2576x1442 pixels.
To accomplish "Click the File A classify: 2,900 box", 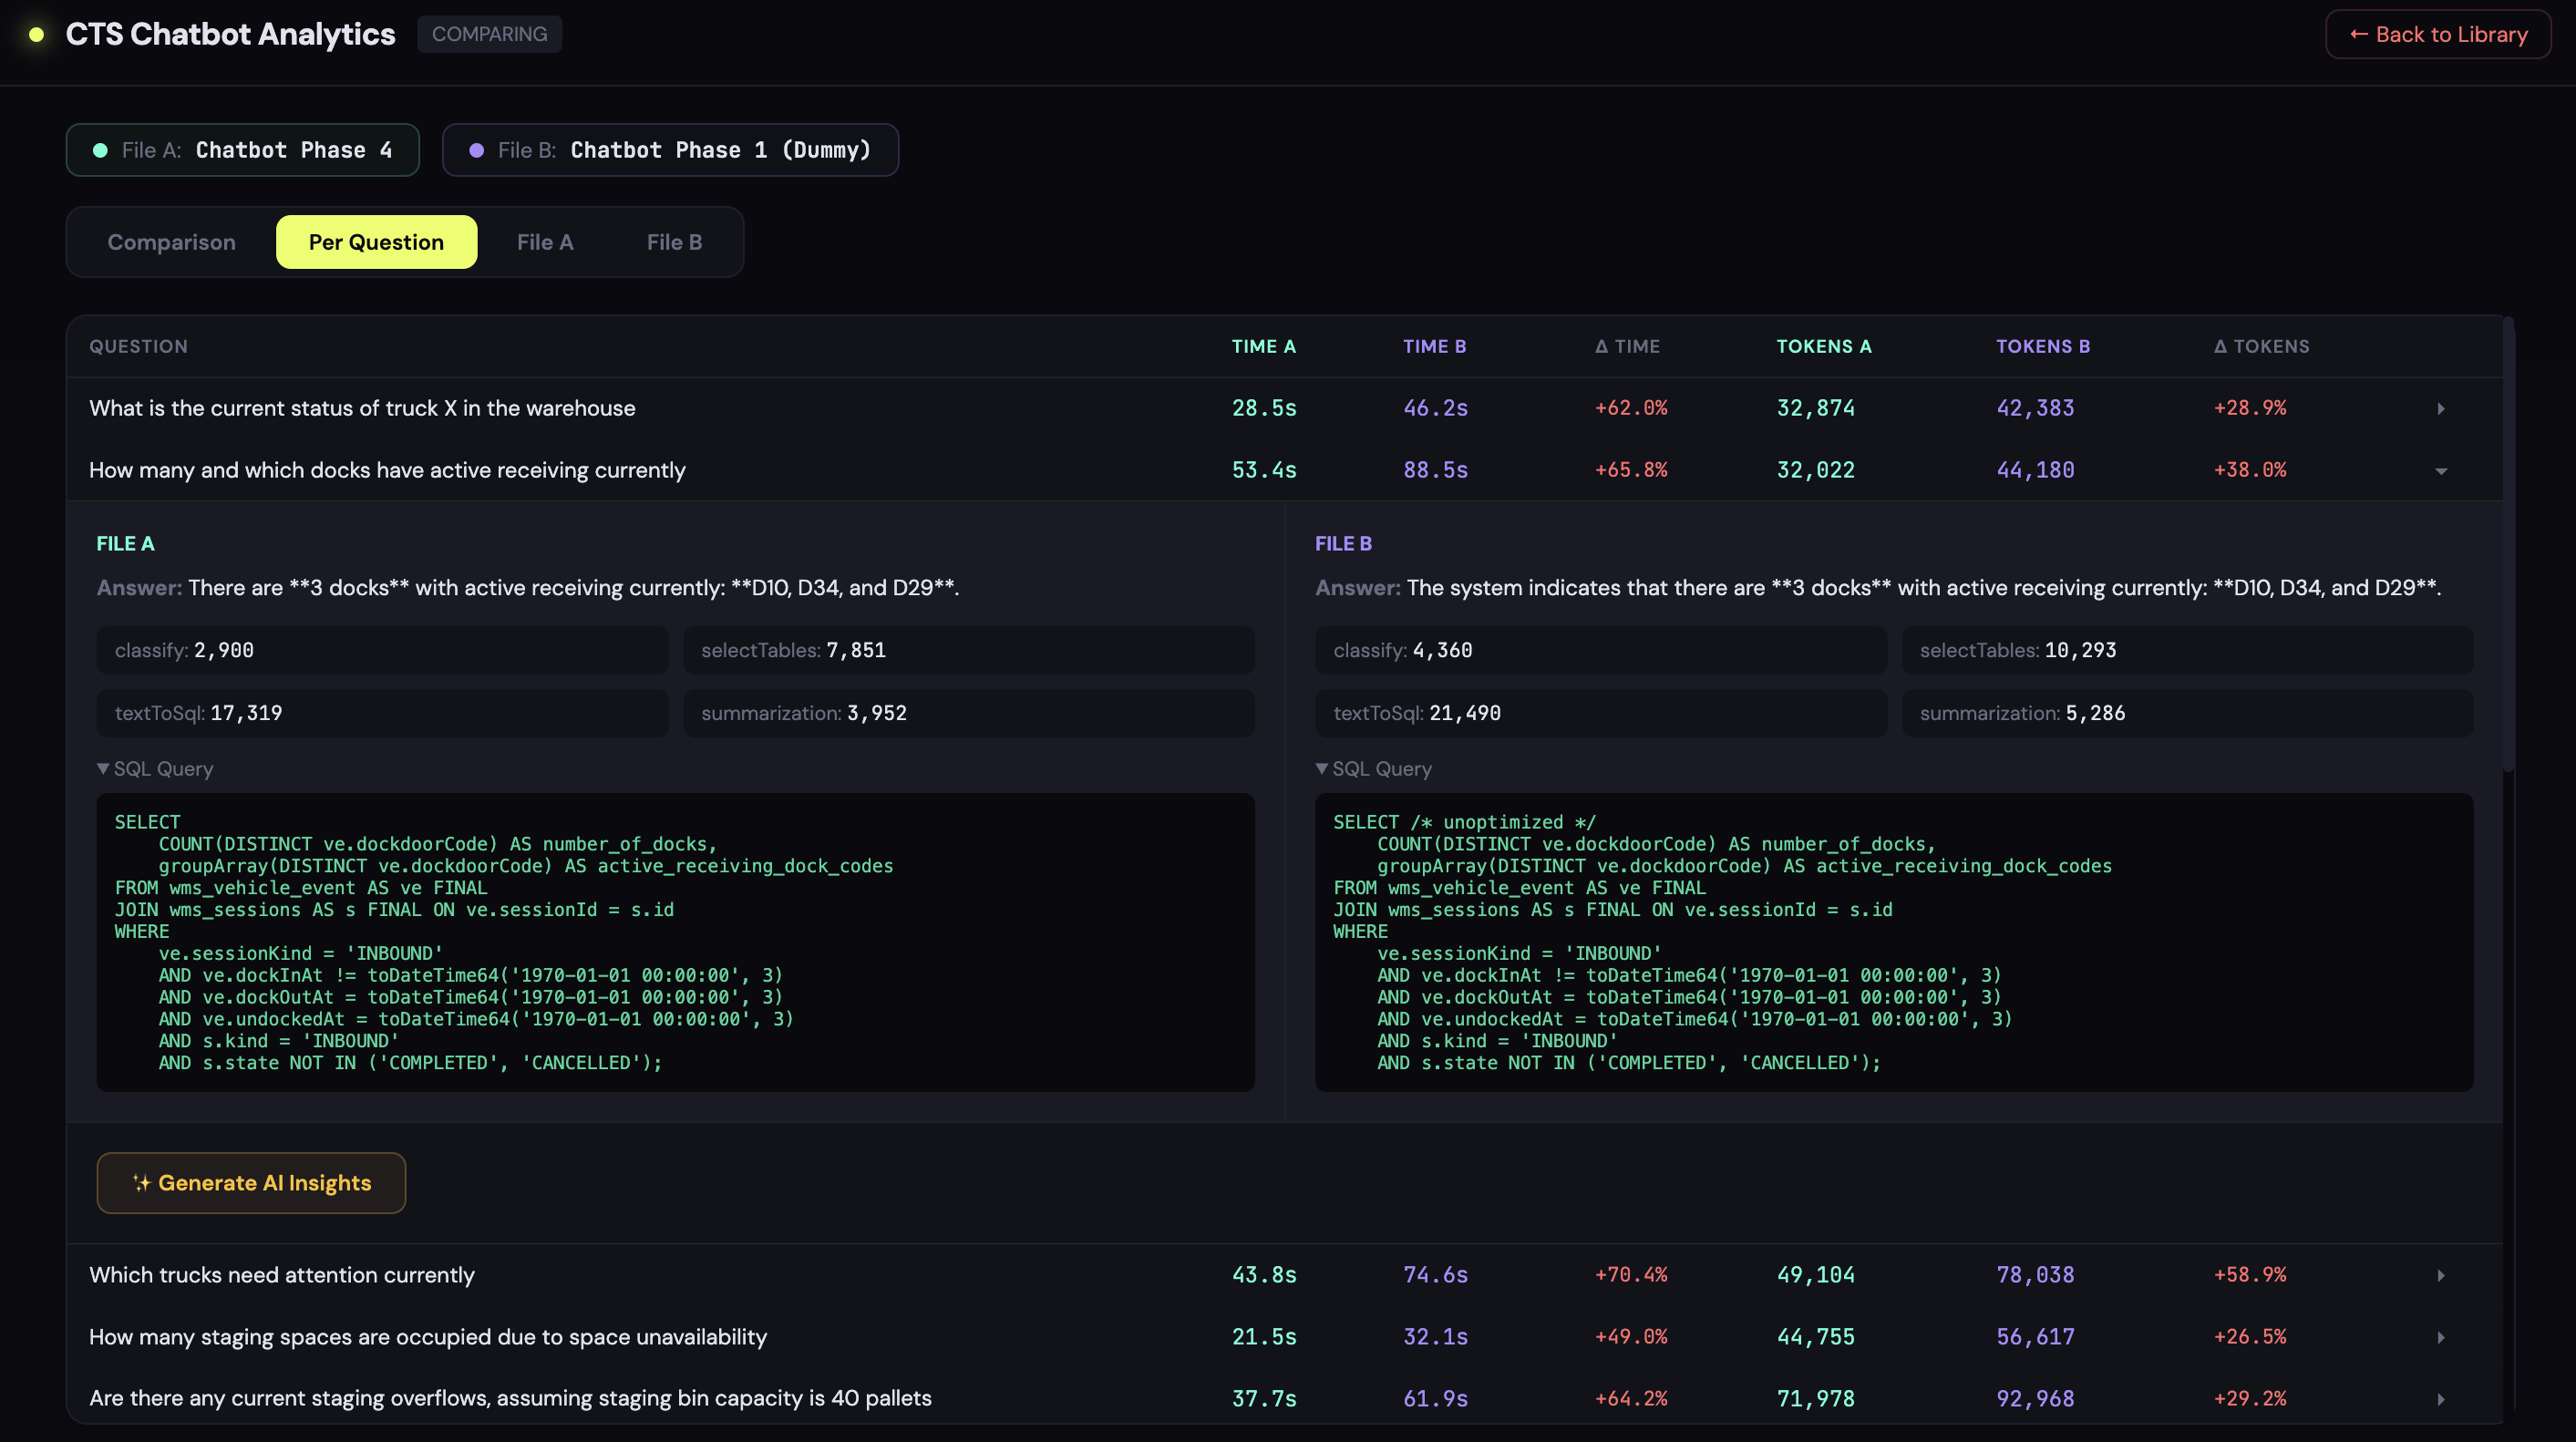I will [382, 650].
